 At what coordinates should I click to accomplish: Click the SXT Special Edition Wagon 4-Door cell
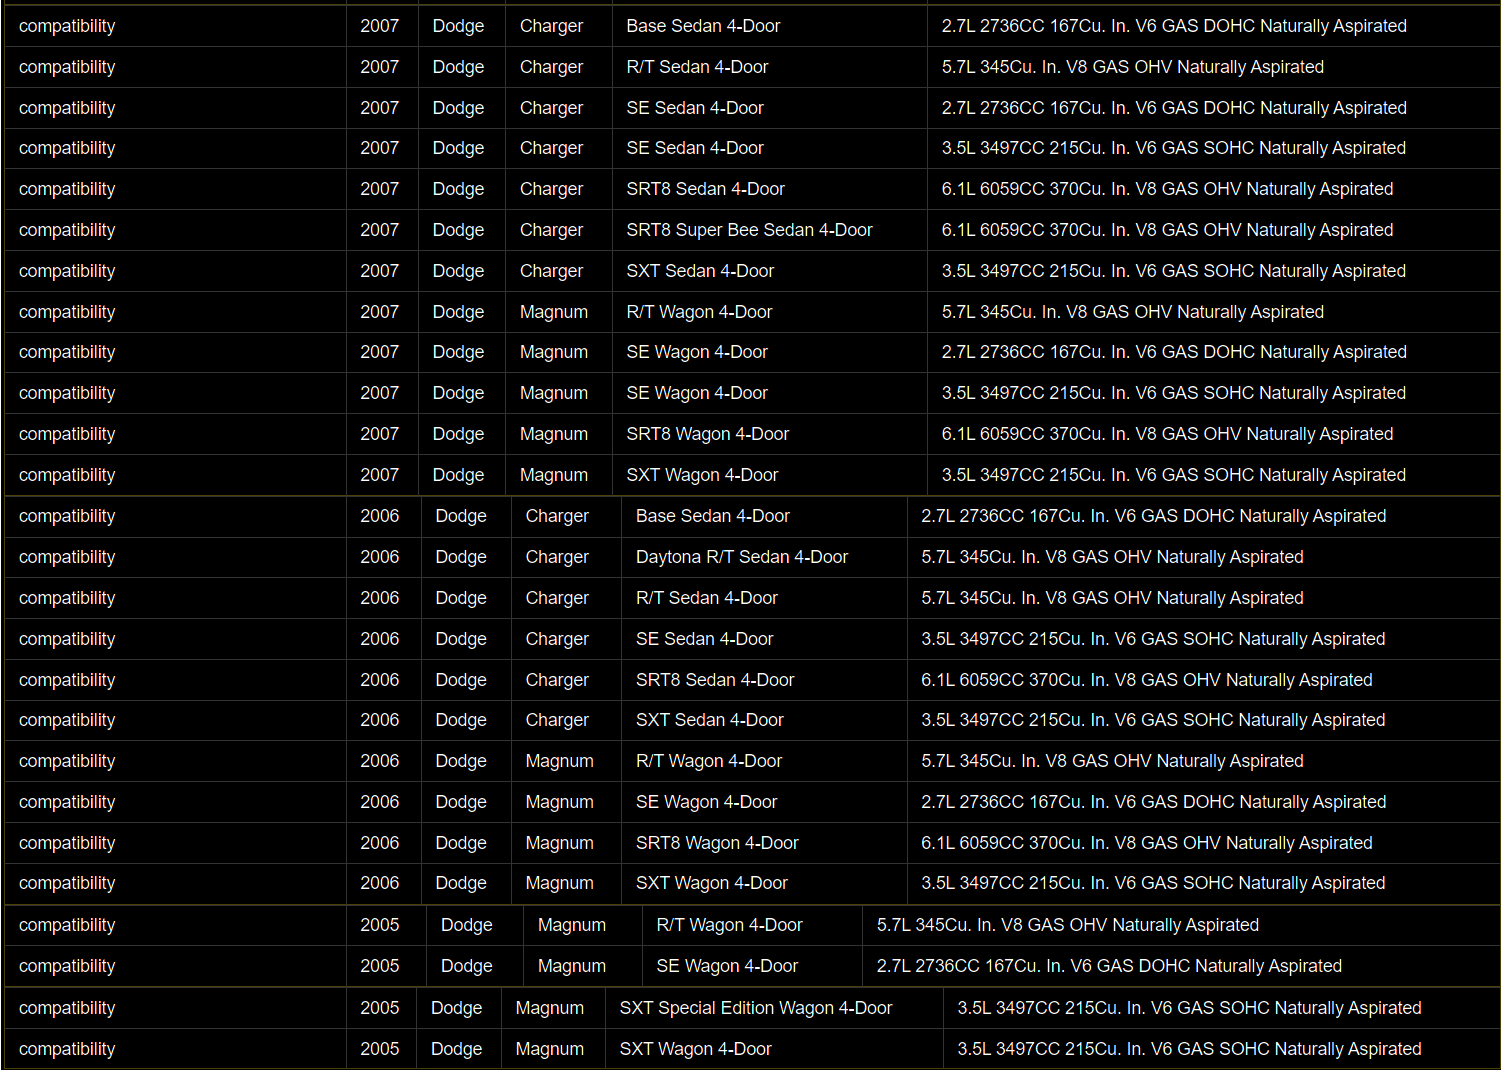coord(755,1008)
